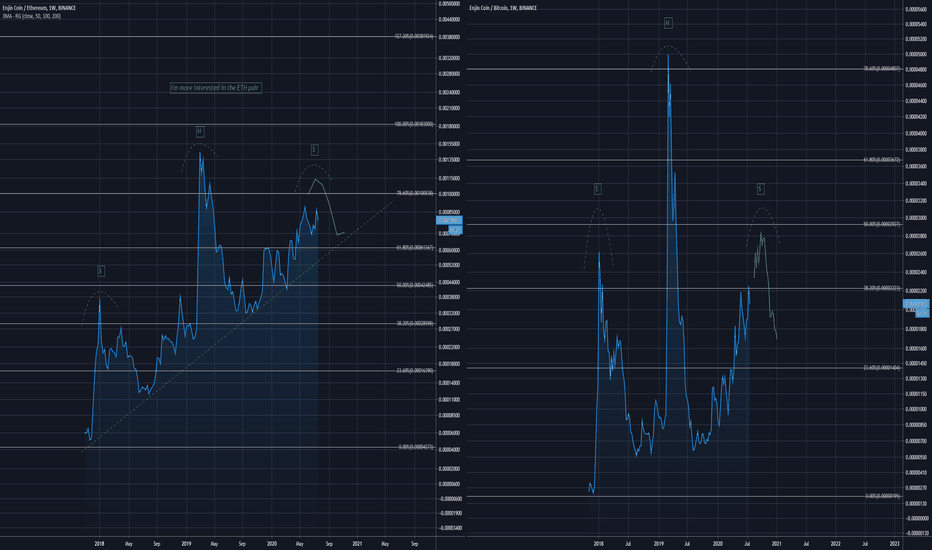Click the 0.00004800 value on the Bitcoin price axis
Viewport: 932px width, 550px height.
(916, 70)
